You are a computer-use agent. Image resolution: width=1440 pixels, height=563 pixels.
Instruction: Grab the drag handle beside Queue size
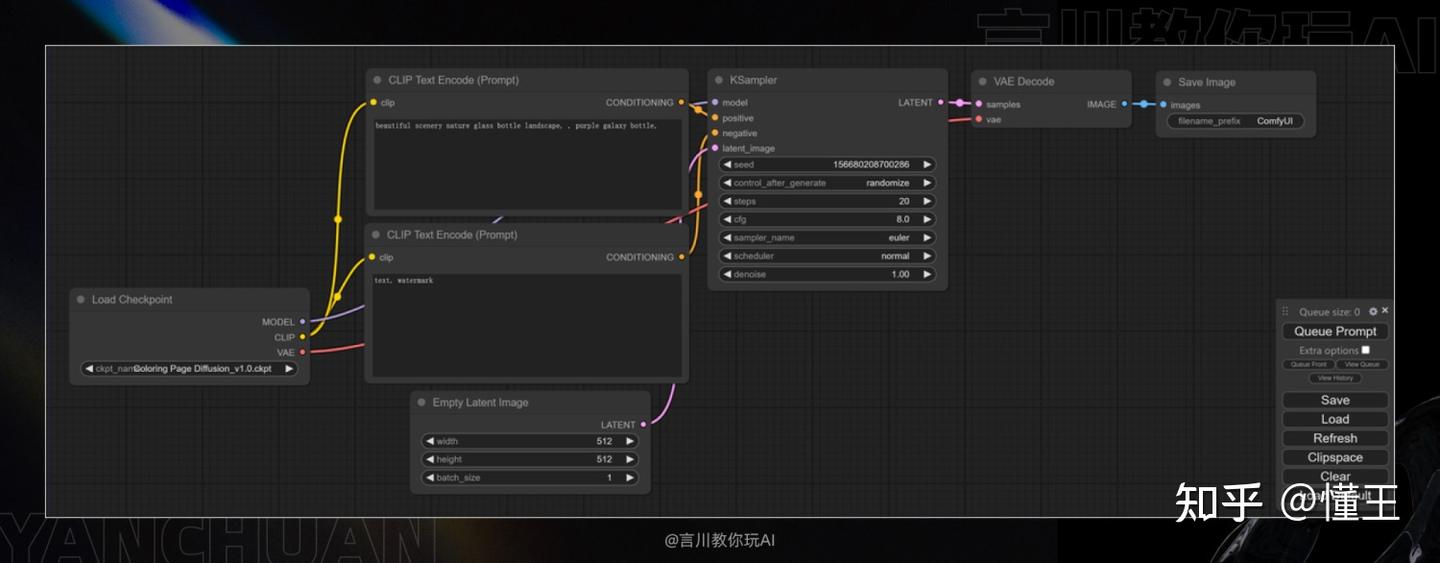[1286, 312]
